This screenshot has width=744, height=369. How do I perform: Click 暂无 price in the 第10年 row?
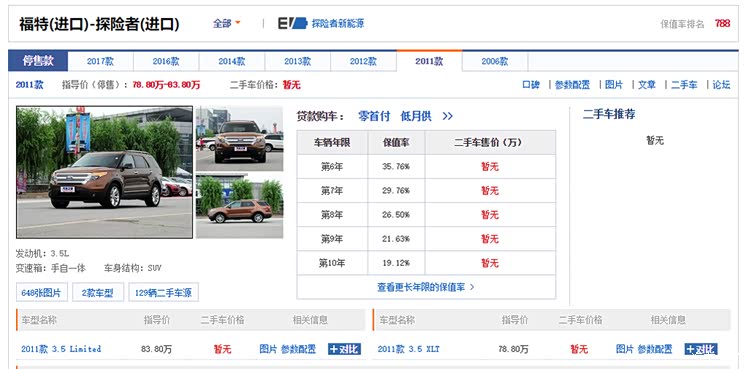click(490, 263)
